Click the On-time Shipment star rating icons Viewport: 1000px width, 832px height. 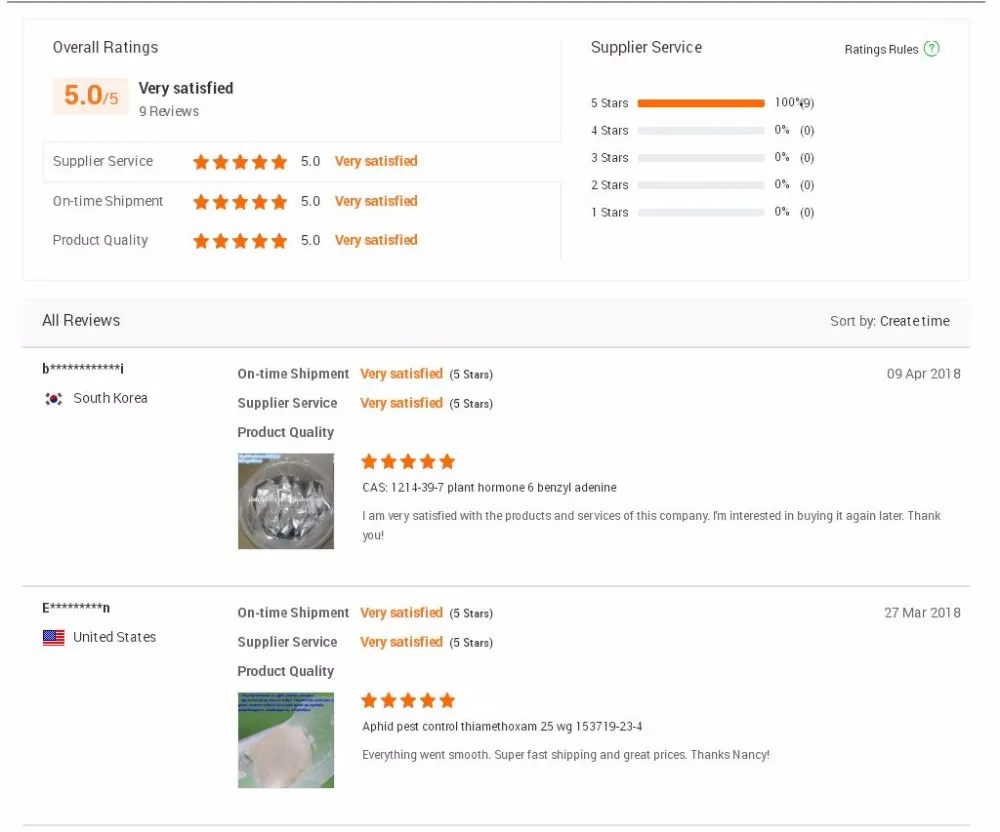[240, 202]
